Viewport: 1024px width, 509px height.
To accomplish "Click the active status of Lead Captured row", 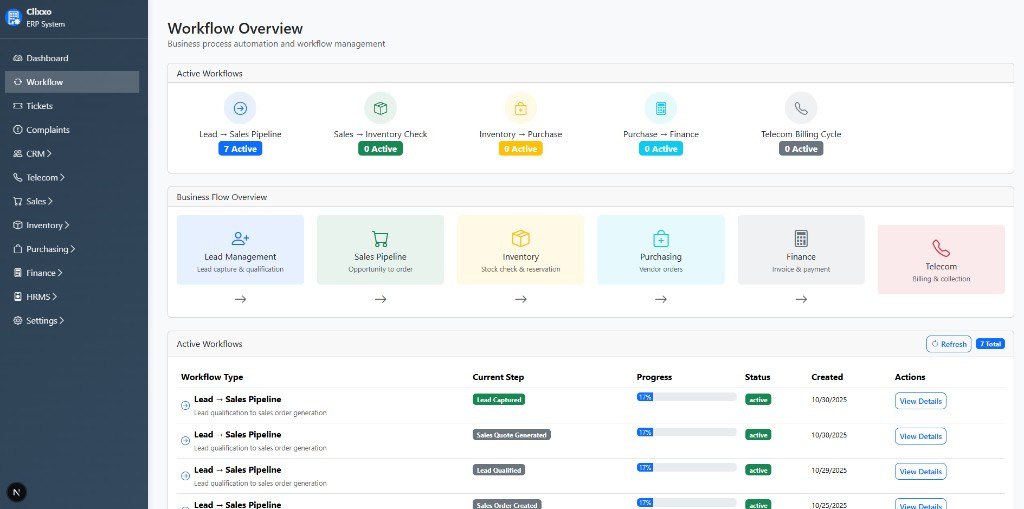I will tap(758, 399).
